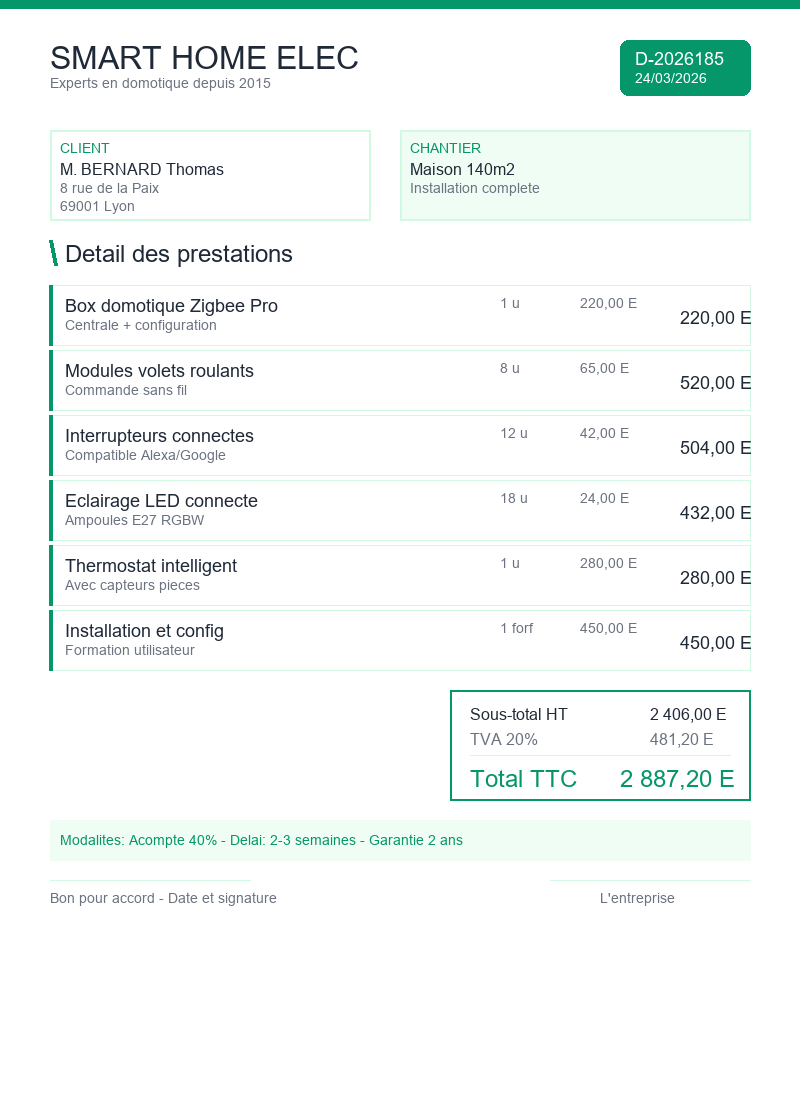The image size is (800, 1100).
Task: Click the 12 u quantity for Interrupteurs
Action: tap(514, 433)
